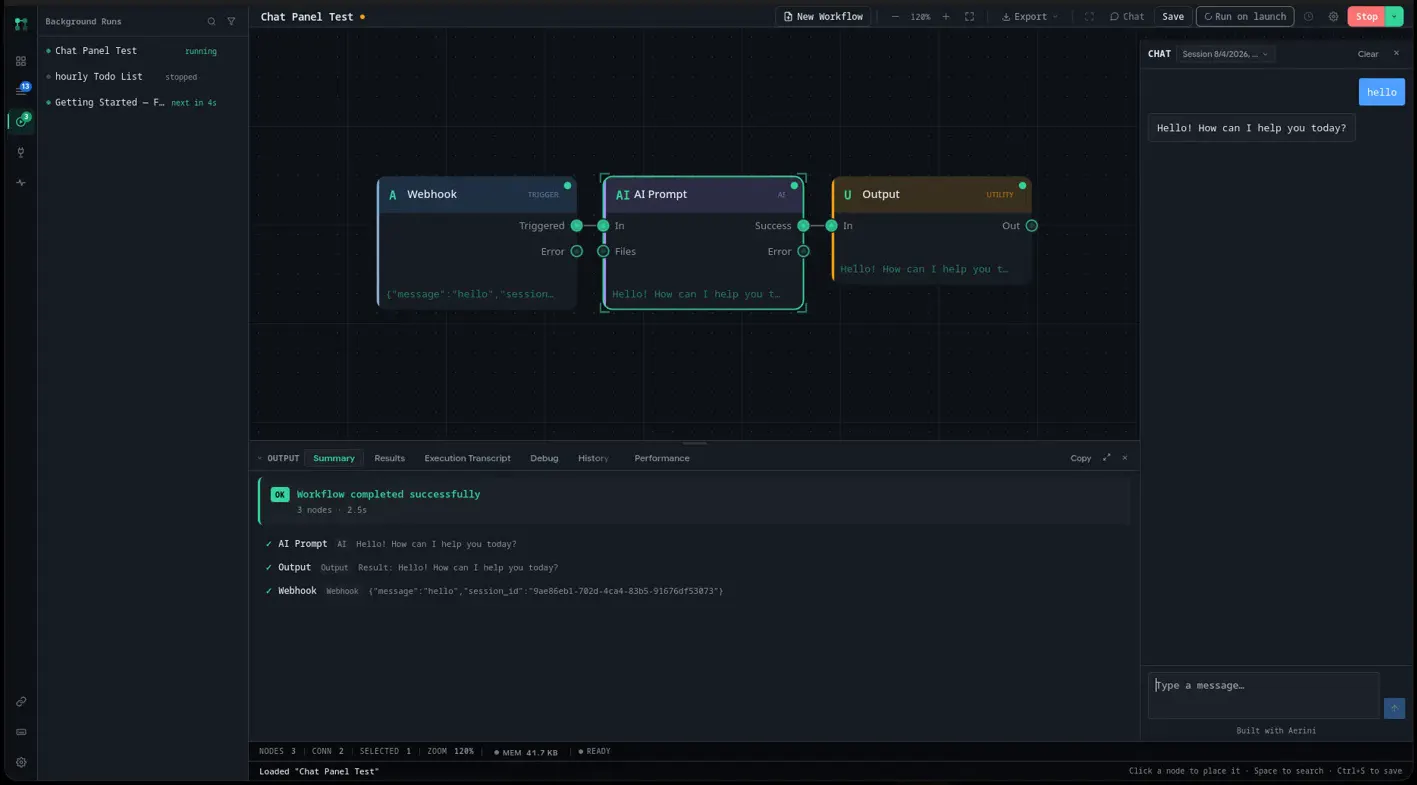Click the search icon in Background Runs
The height and width of the screenshot is (785, 1417).
pos(211,21)
